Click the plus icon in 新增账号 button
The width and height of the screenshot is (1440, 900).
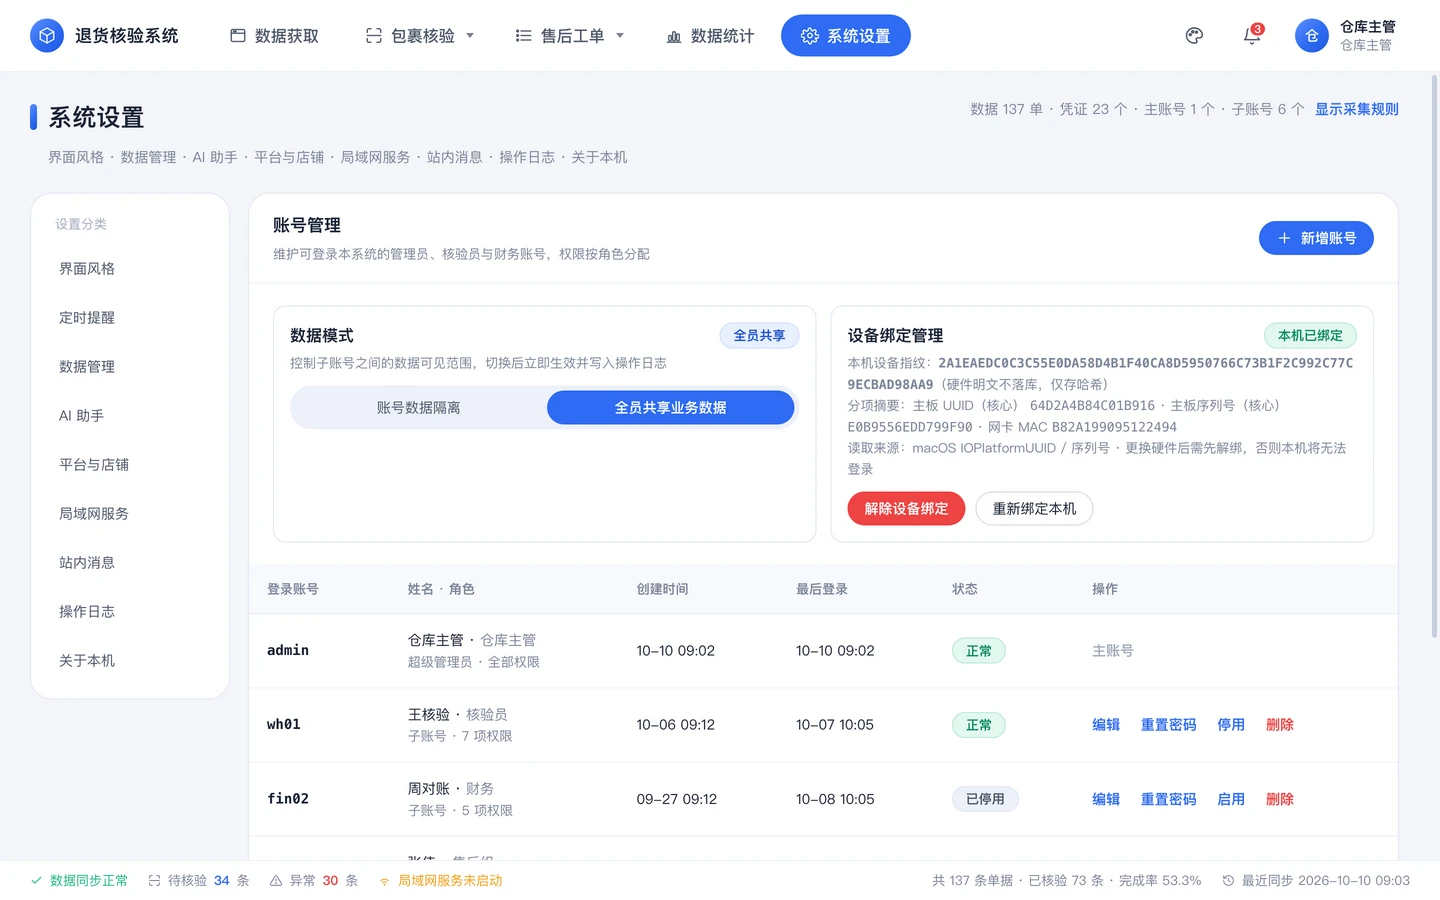(1284, 238)
